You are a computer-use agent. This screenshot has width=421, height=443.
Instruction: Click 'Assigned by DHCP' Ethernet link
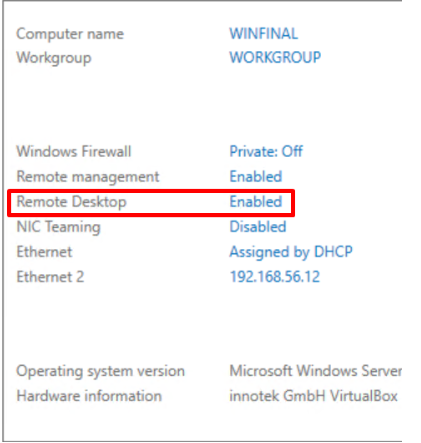point(291,252)
